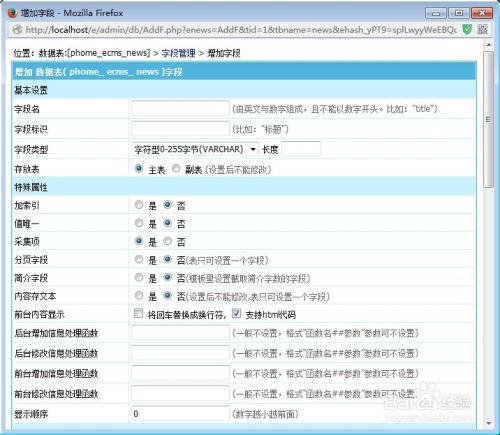This screenshot has width=500, height=435.
Task: Click the QR code icon in address bar
Action: coord(482,30)
